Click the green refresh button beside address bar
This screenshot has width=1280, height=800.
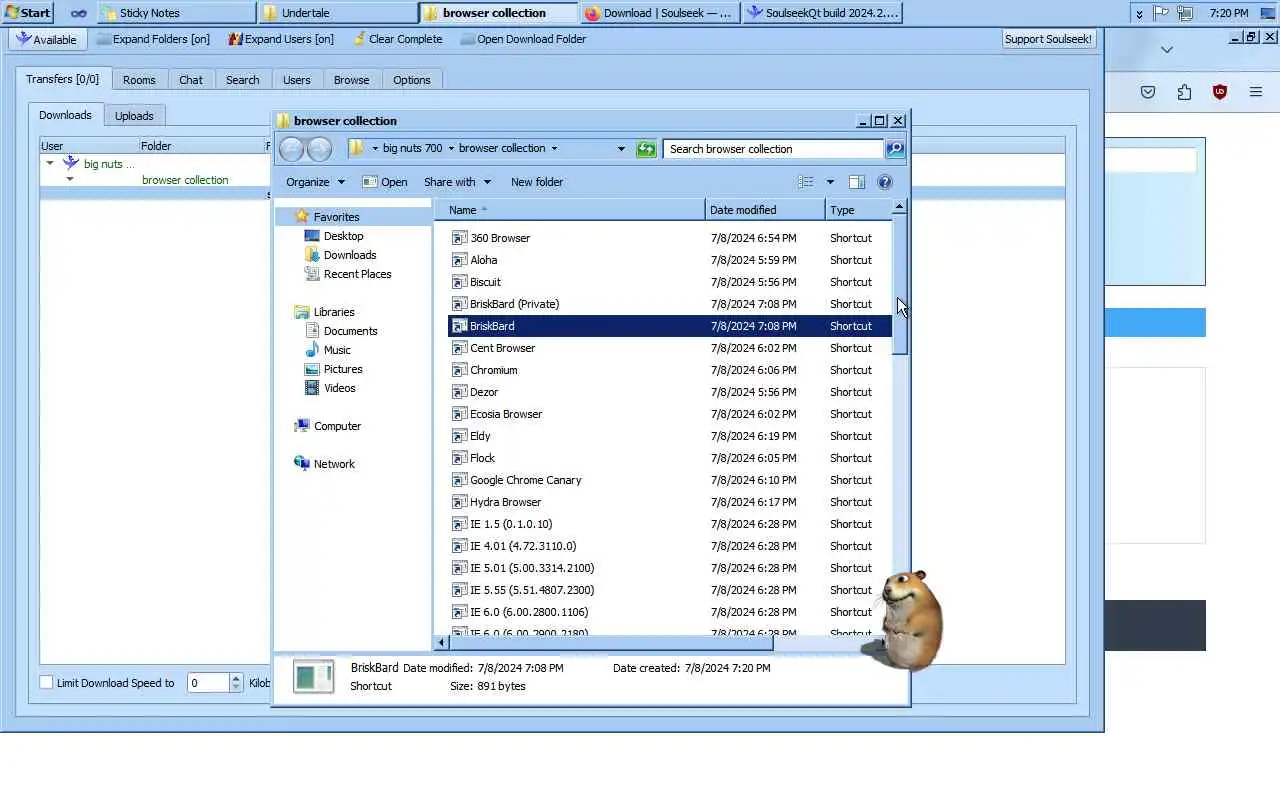click(x=646, y=149)
